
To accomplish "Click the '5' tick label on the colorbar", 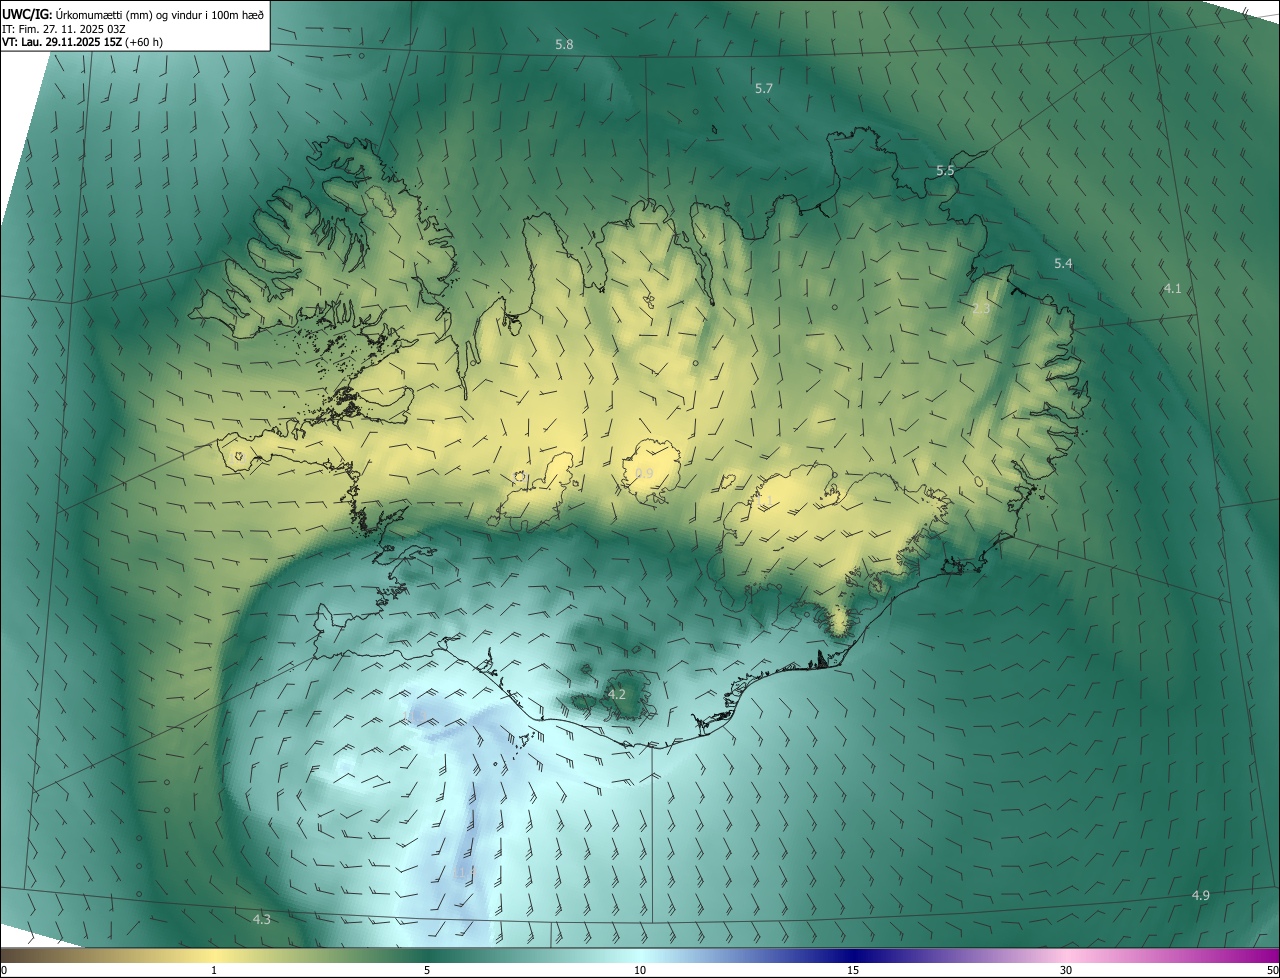I will tap(427, 971).
